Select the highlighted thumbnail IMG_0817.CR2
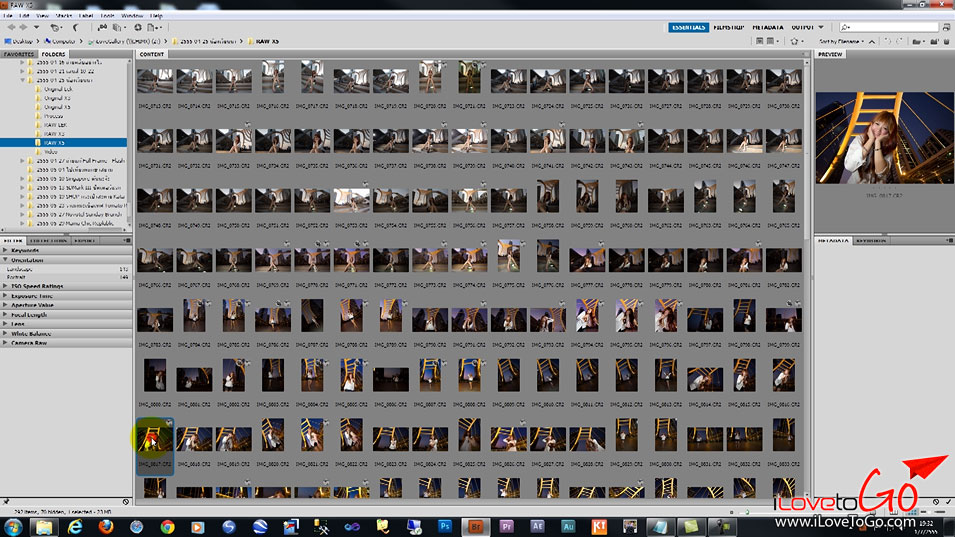 point(155,446)
